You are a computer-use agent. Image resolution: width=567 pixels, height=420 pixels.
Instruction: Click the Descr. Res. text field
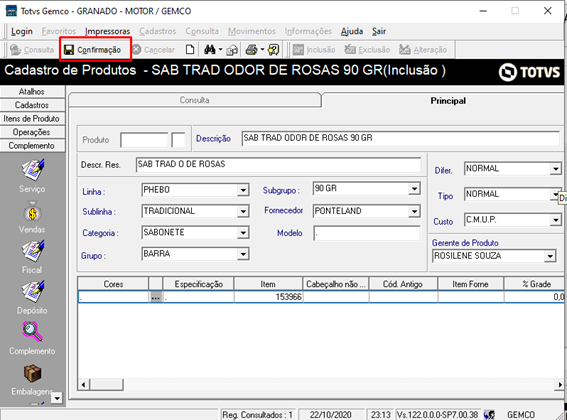[278, 165]
